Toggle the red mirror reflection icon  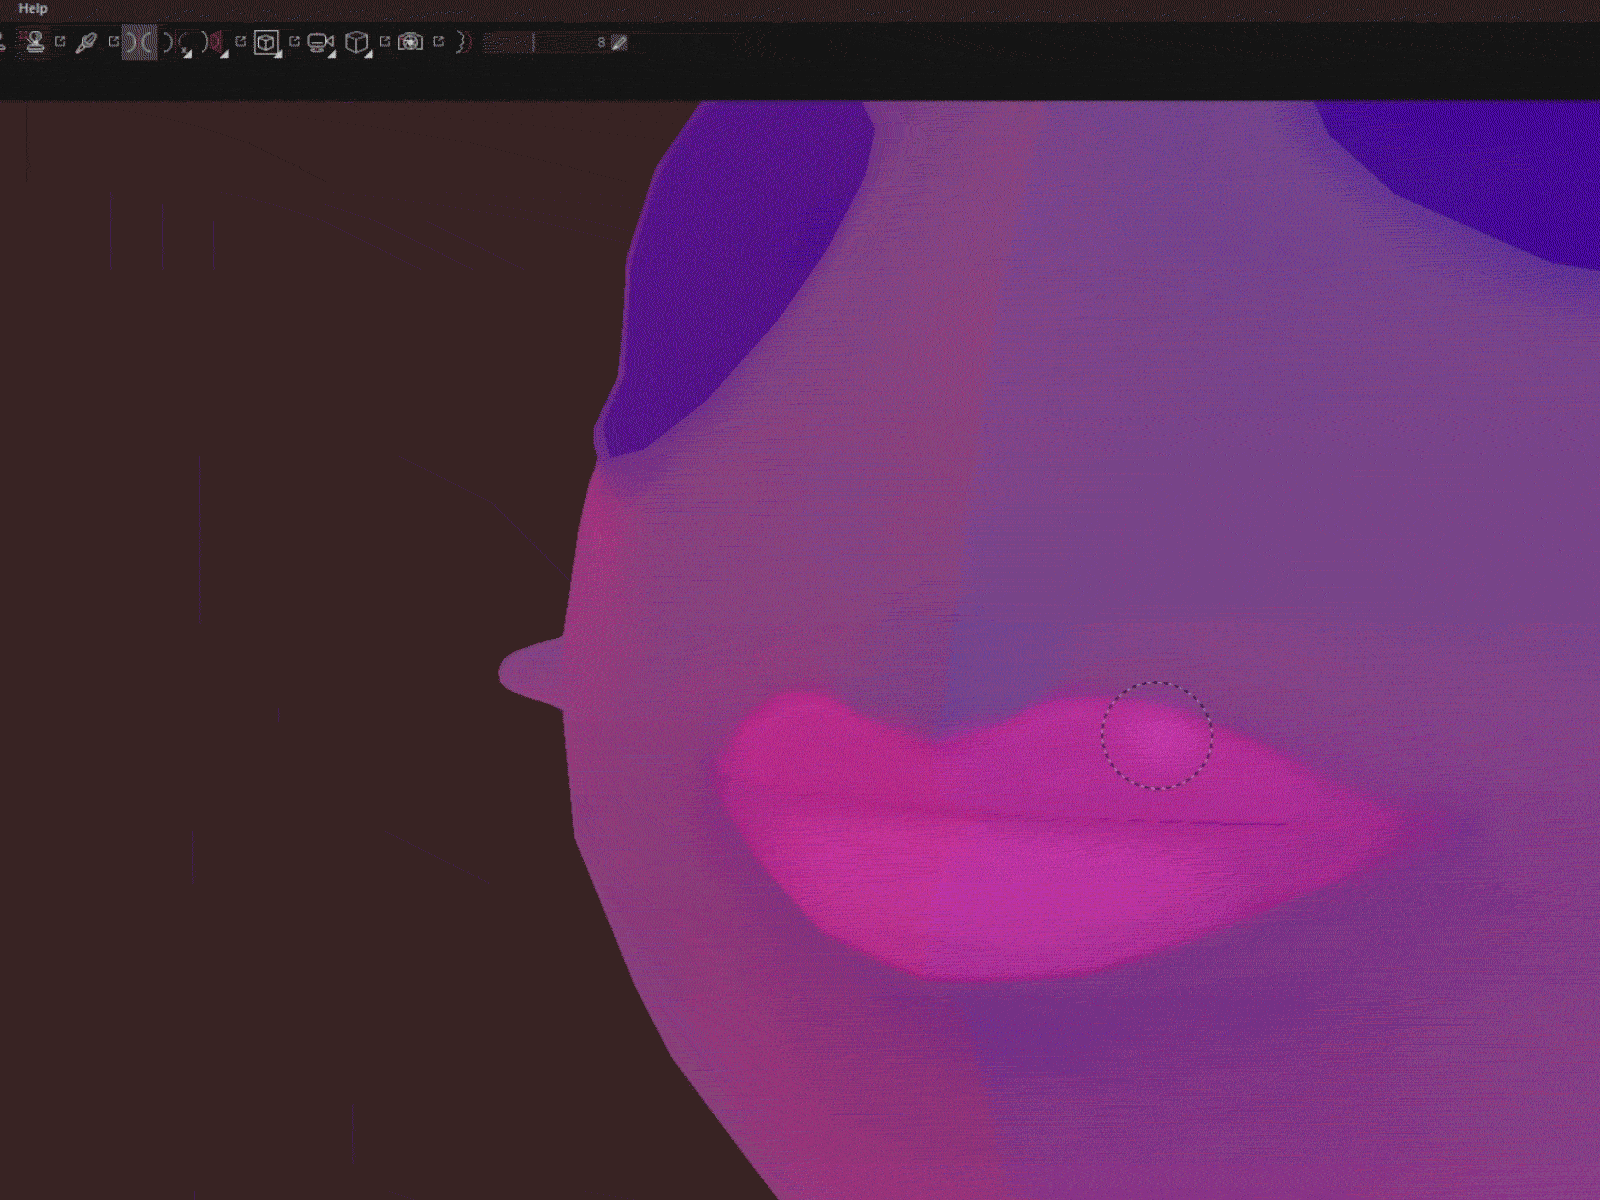(x=213, y=42)
